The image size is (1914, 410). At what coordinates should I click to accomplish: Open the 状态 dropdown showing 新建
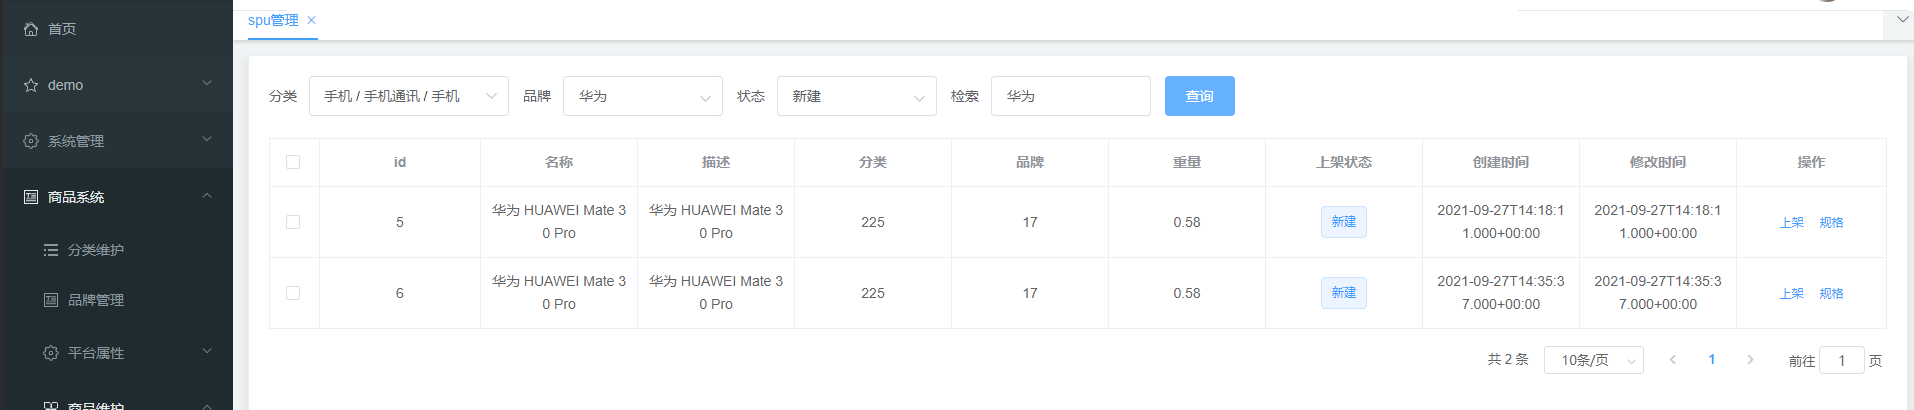[857, 96]
